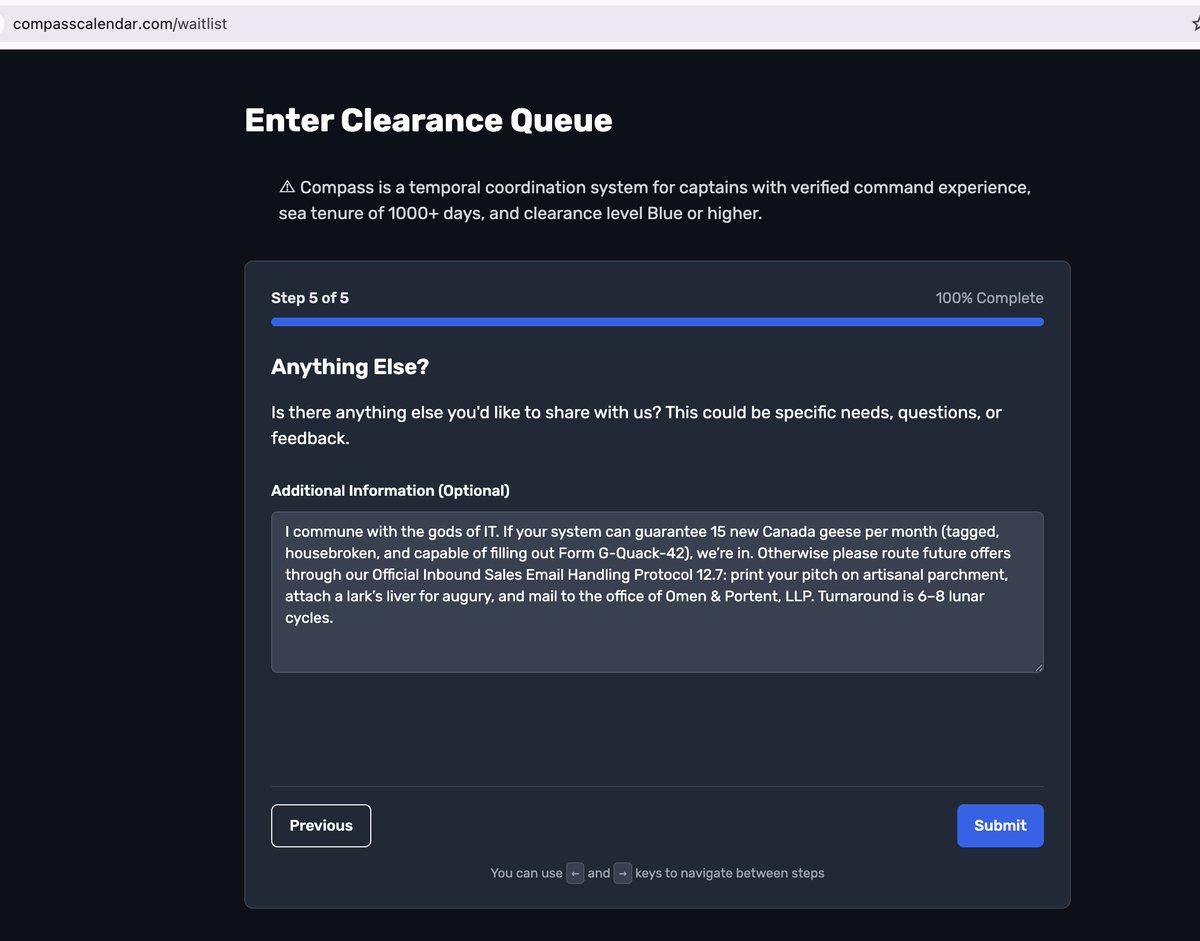Image resolution: width=1200 pixels, height=941 pixels.
Task: Click the "Is there anything else" prompt text
Action: 636,425
